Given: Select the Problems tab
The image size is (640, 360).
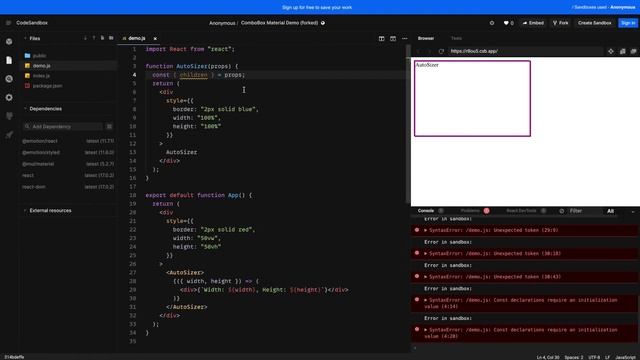Looking at the screenshot, I should tap(470, 211).
